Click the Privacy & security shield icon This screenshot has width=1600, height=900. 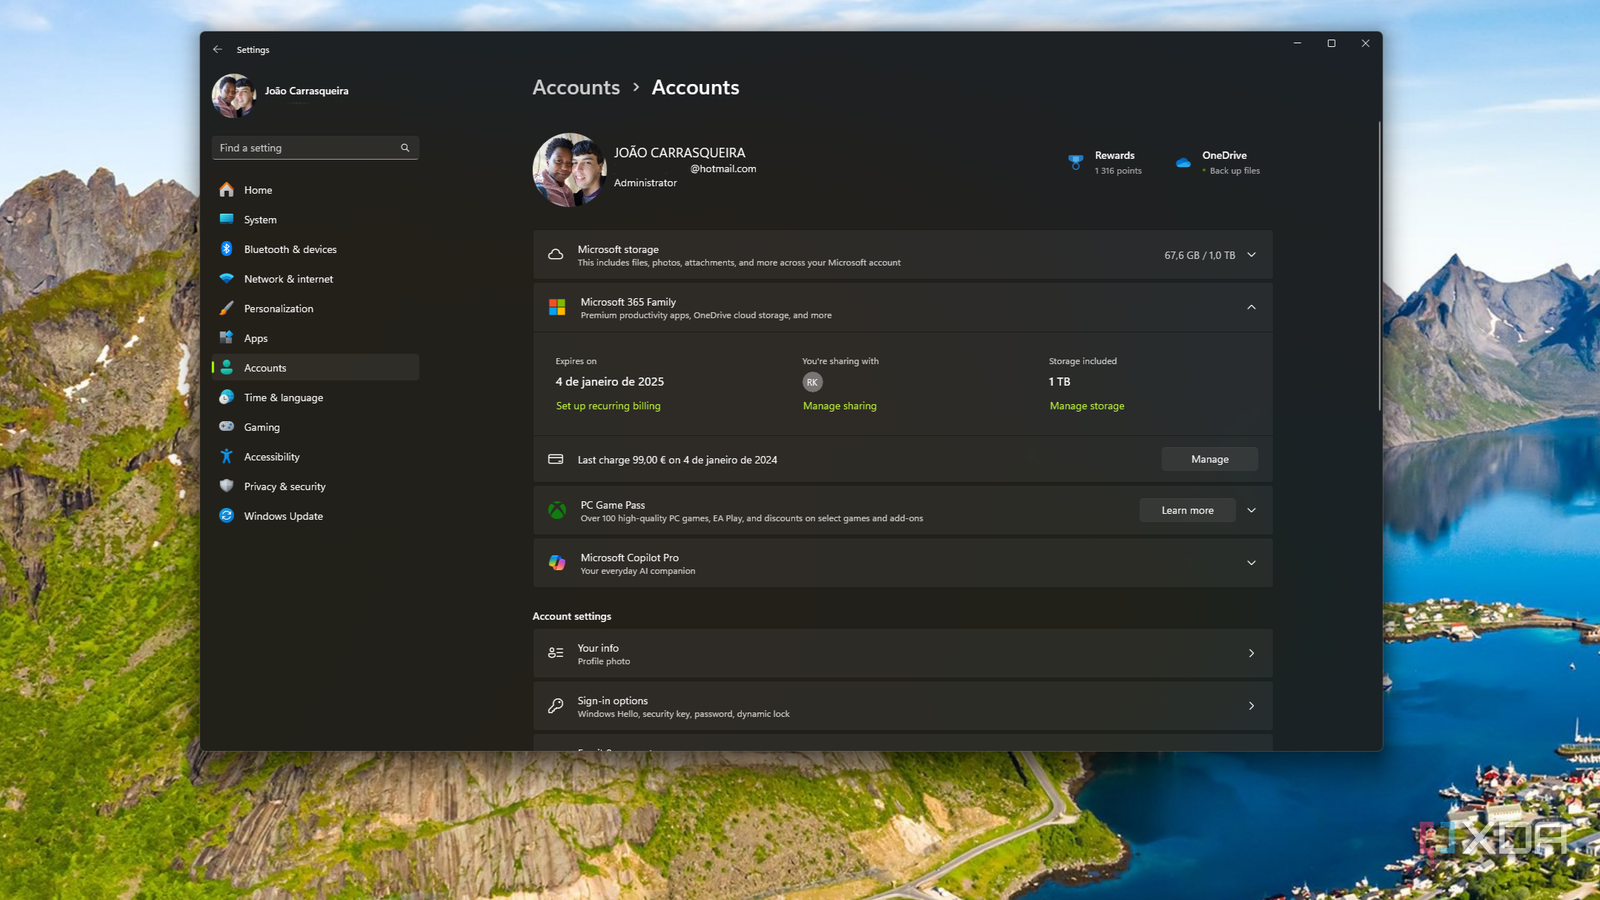click(227, 486)
